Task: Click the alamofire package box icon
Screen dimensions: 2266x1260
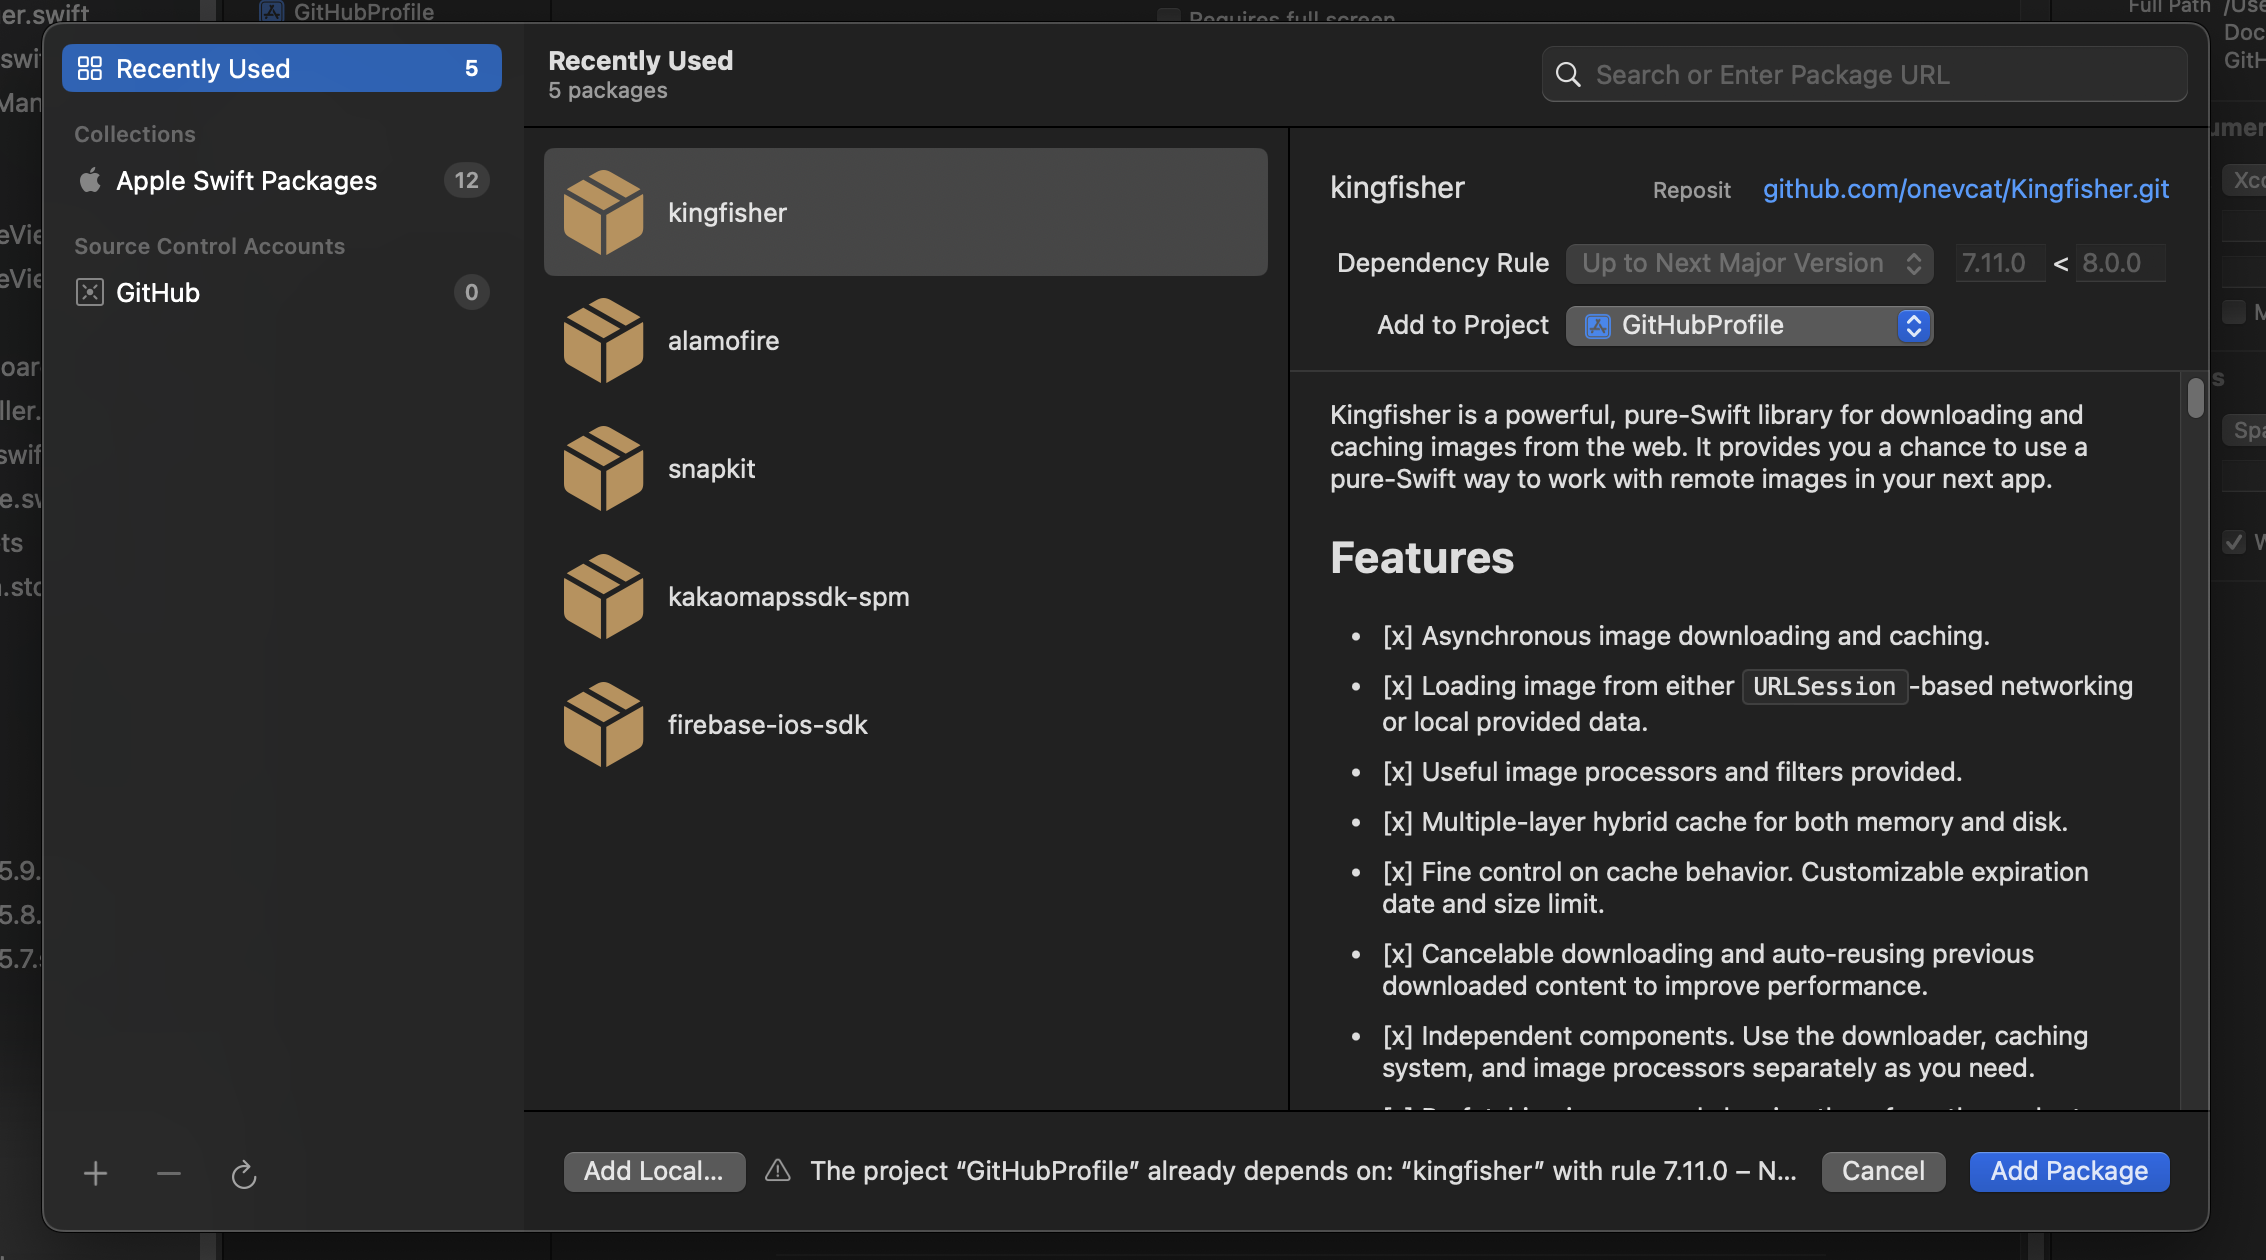Action: click(603, 340)
